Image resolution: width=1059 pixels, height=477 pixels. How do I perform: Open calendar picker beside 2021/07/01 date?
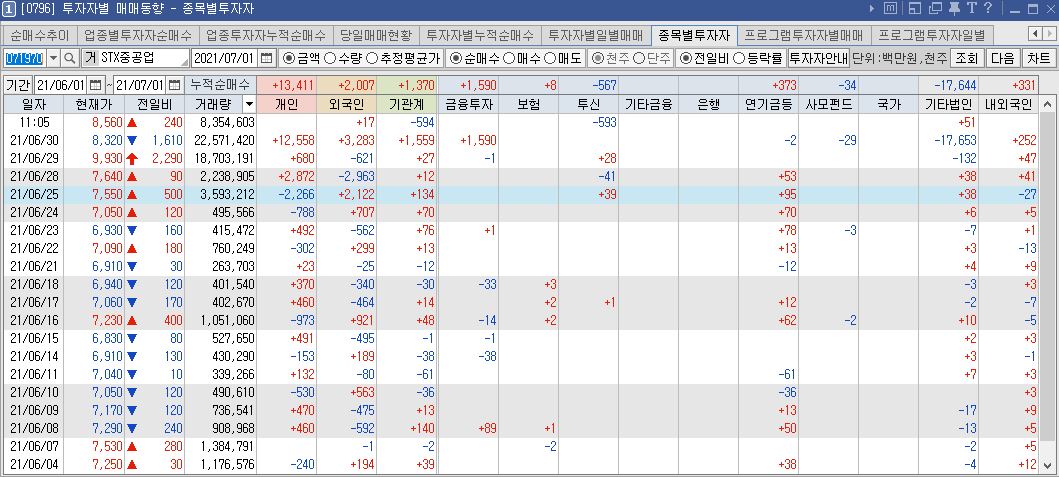pos(267,58)
